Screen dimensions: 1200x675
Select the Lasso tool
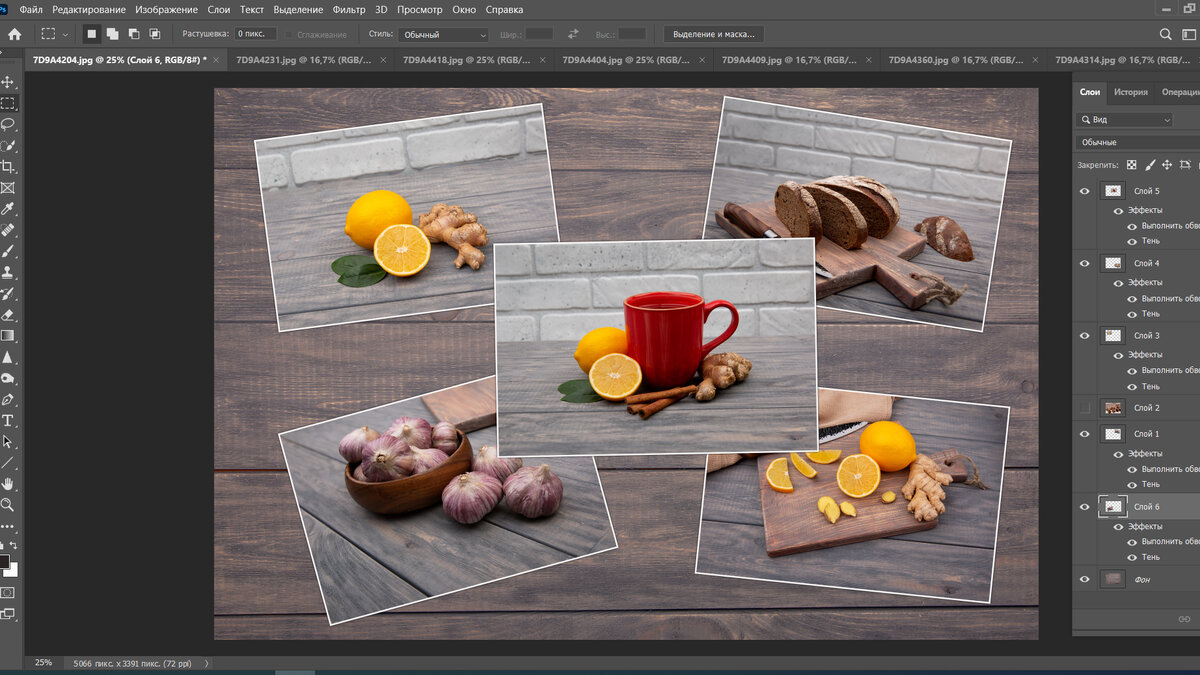(8, 125)
